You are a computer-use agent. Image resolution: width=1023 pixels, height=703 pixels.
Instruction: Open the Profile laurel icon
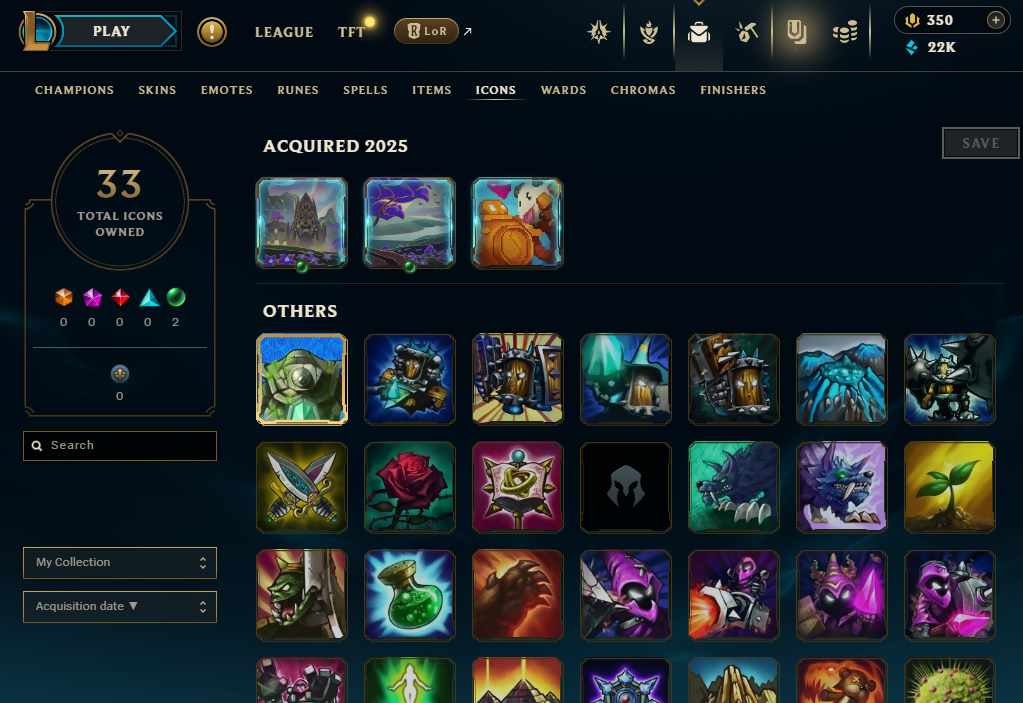(649, 32)
